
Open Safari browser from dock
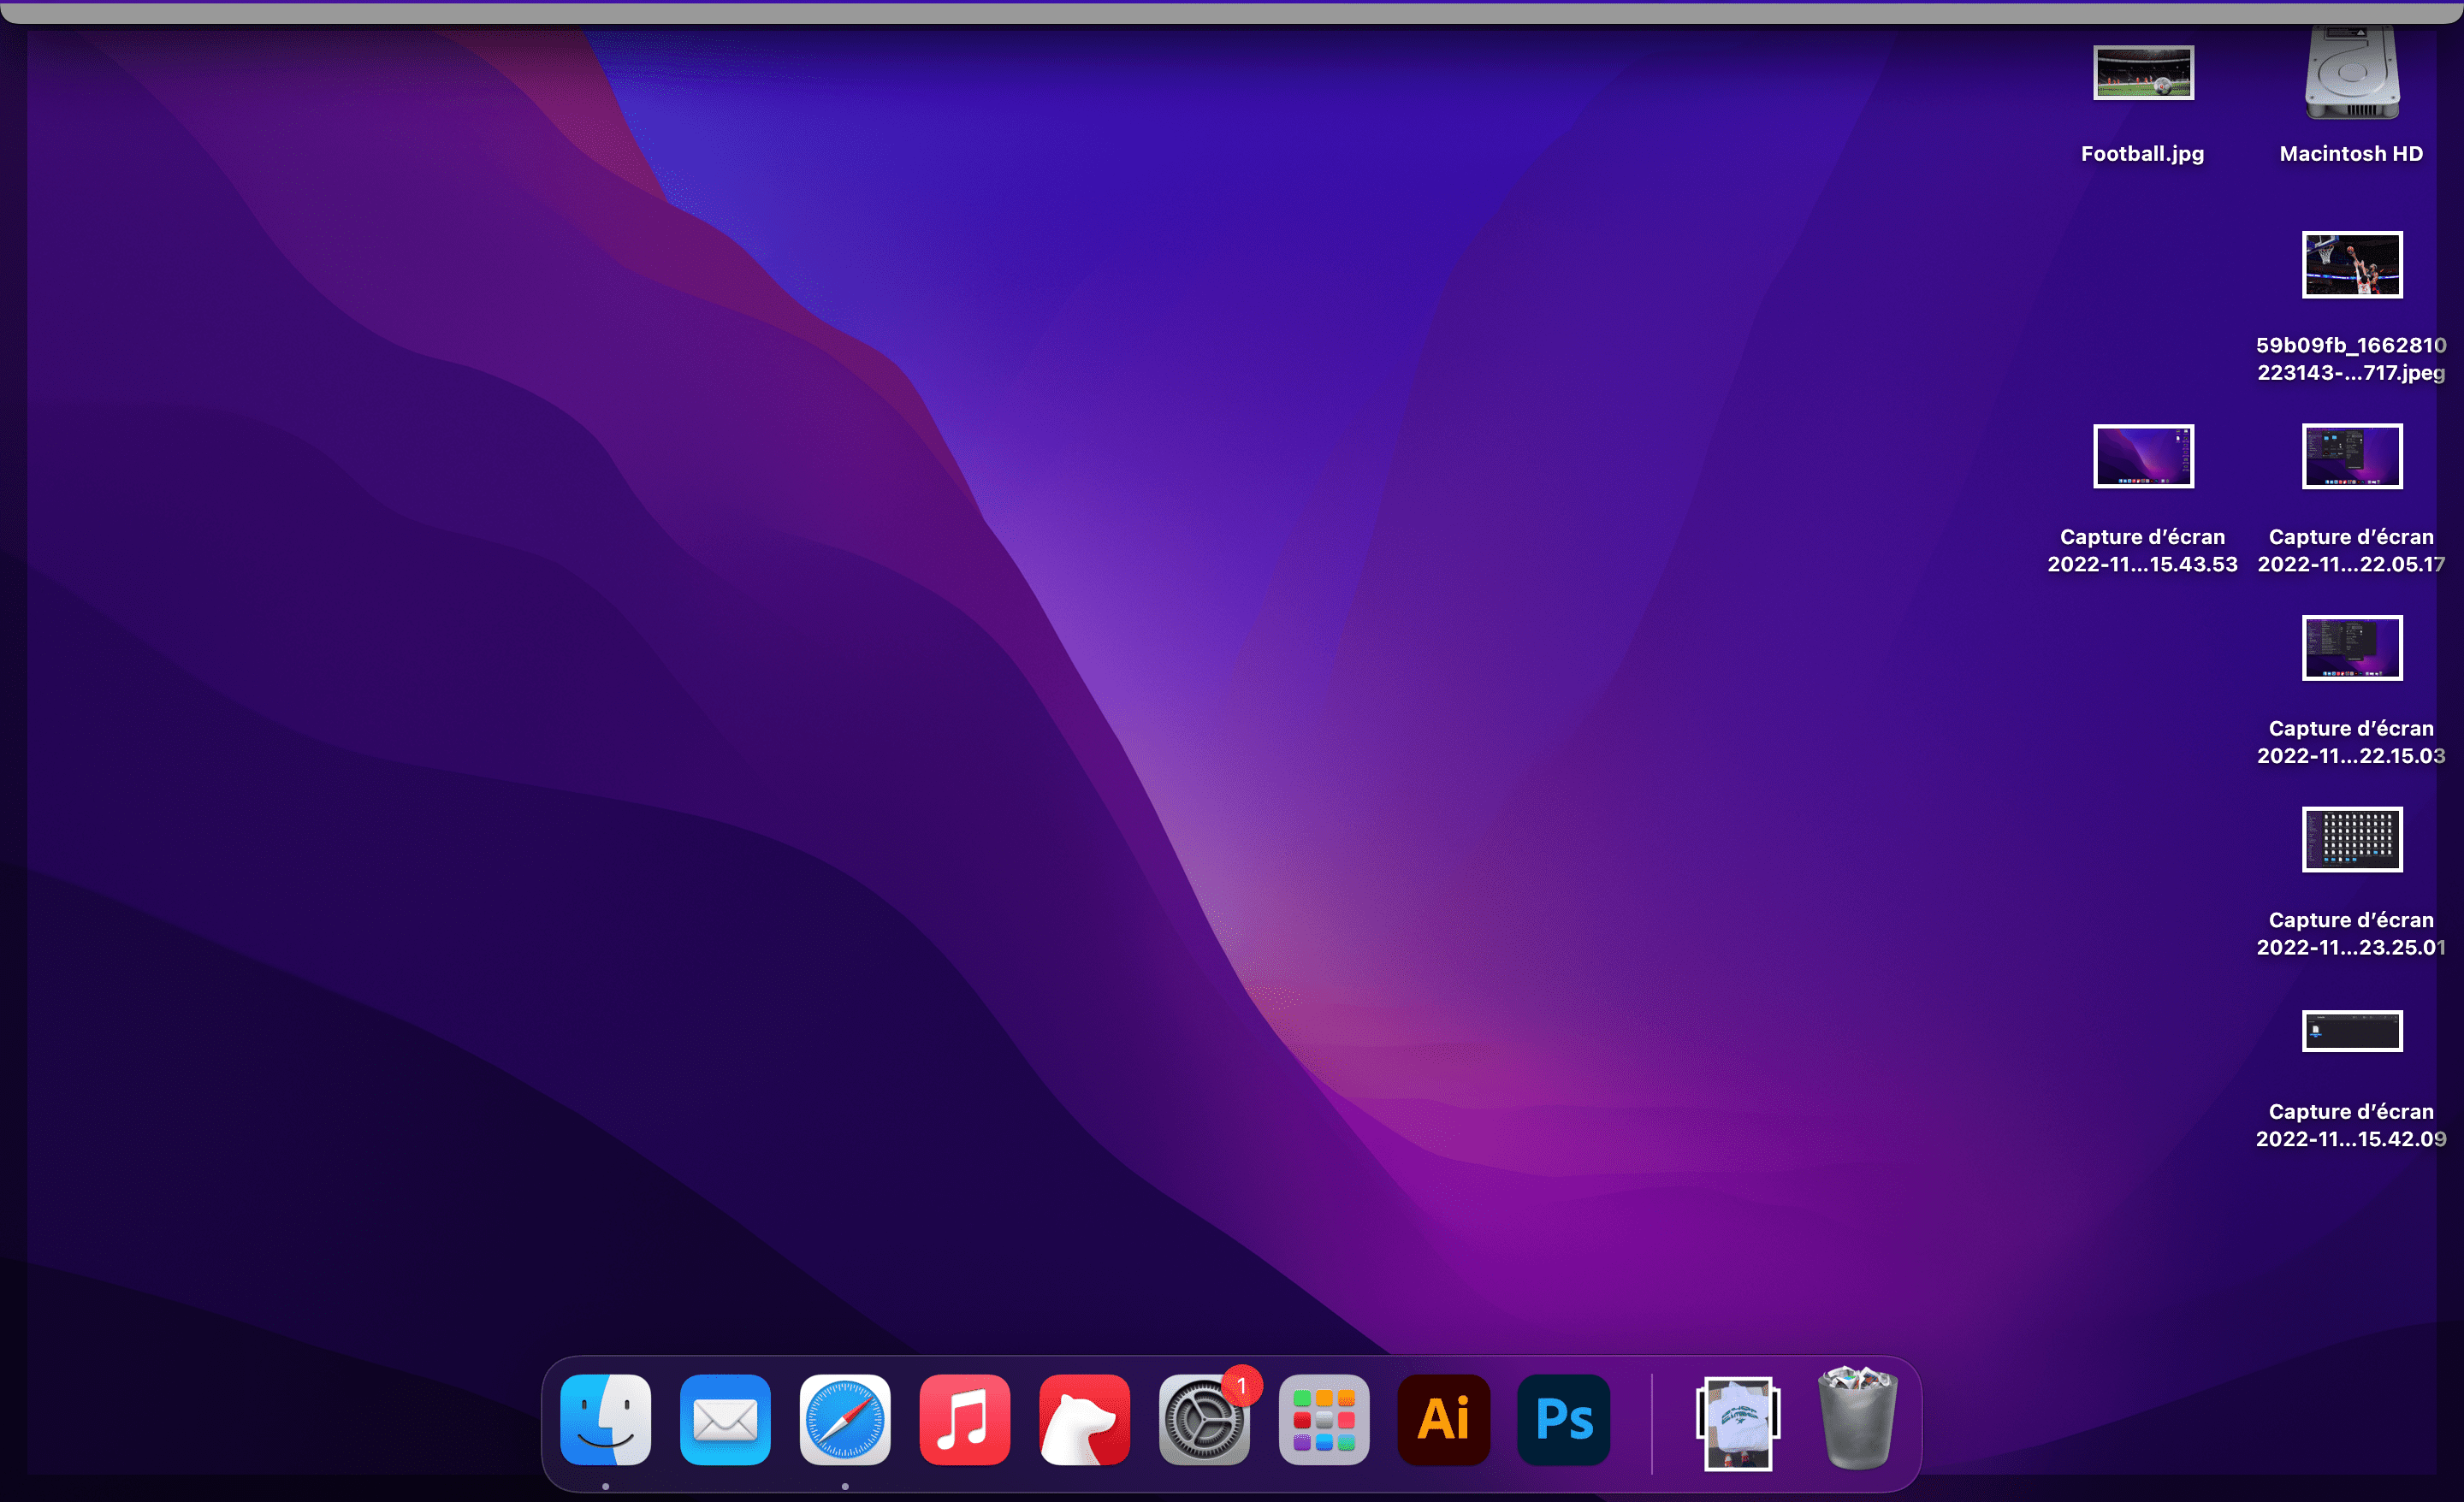(845, 1419)
